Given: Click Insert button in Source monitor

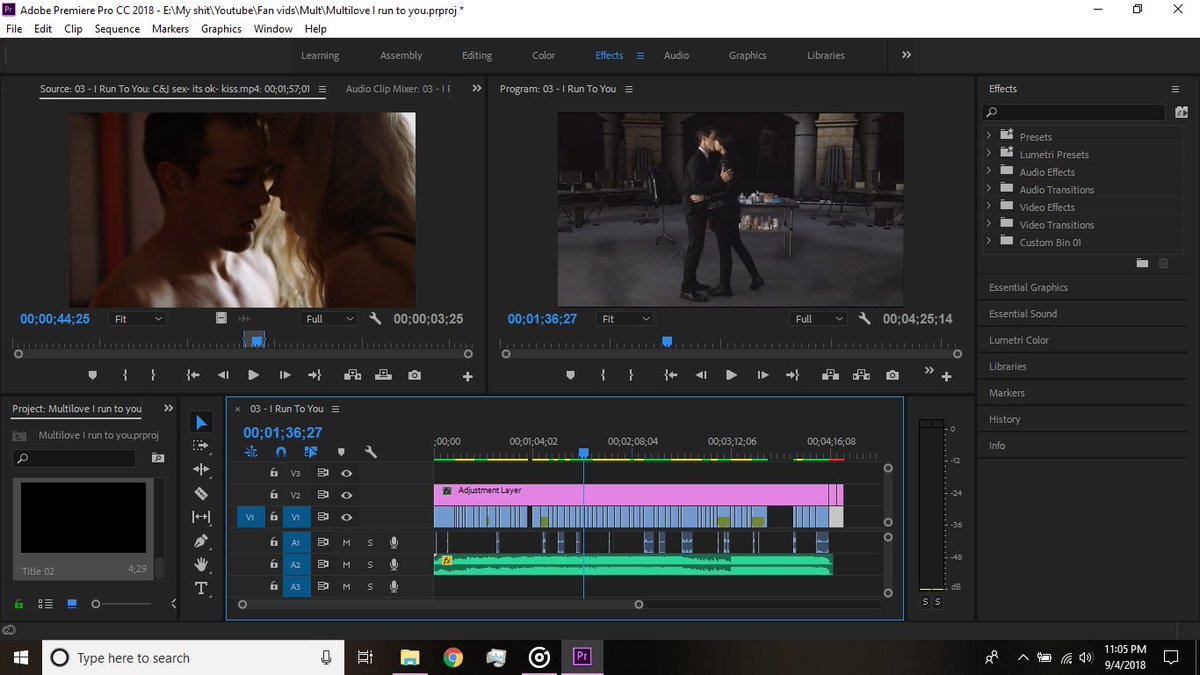Looking at the screenshot, I should click(352, 375).
